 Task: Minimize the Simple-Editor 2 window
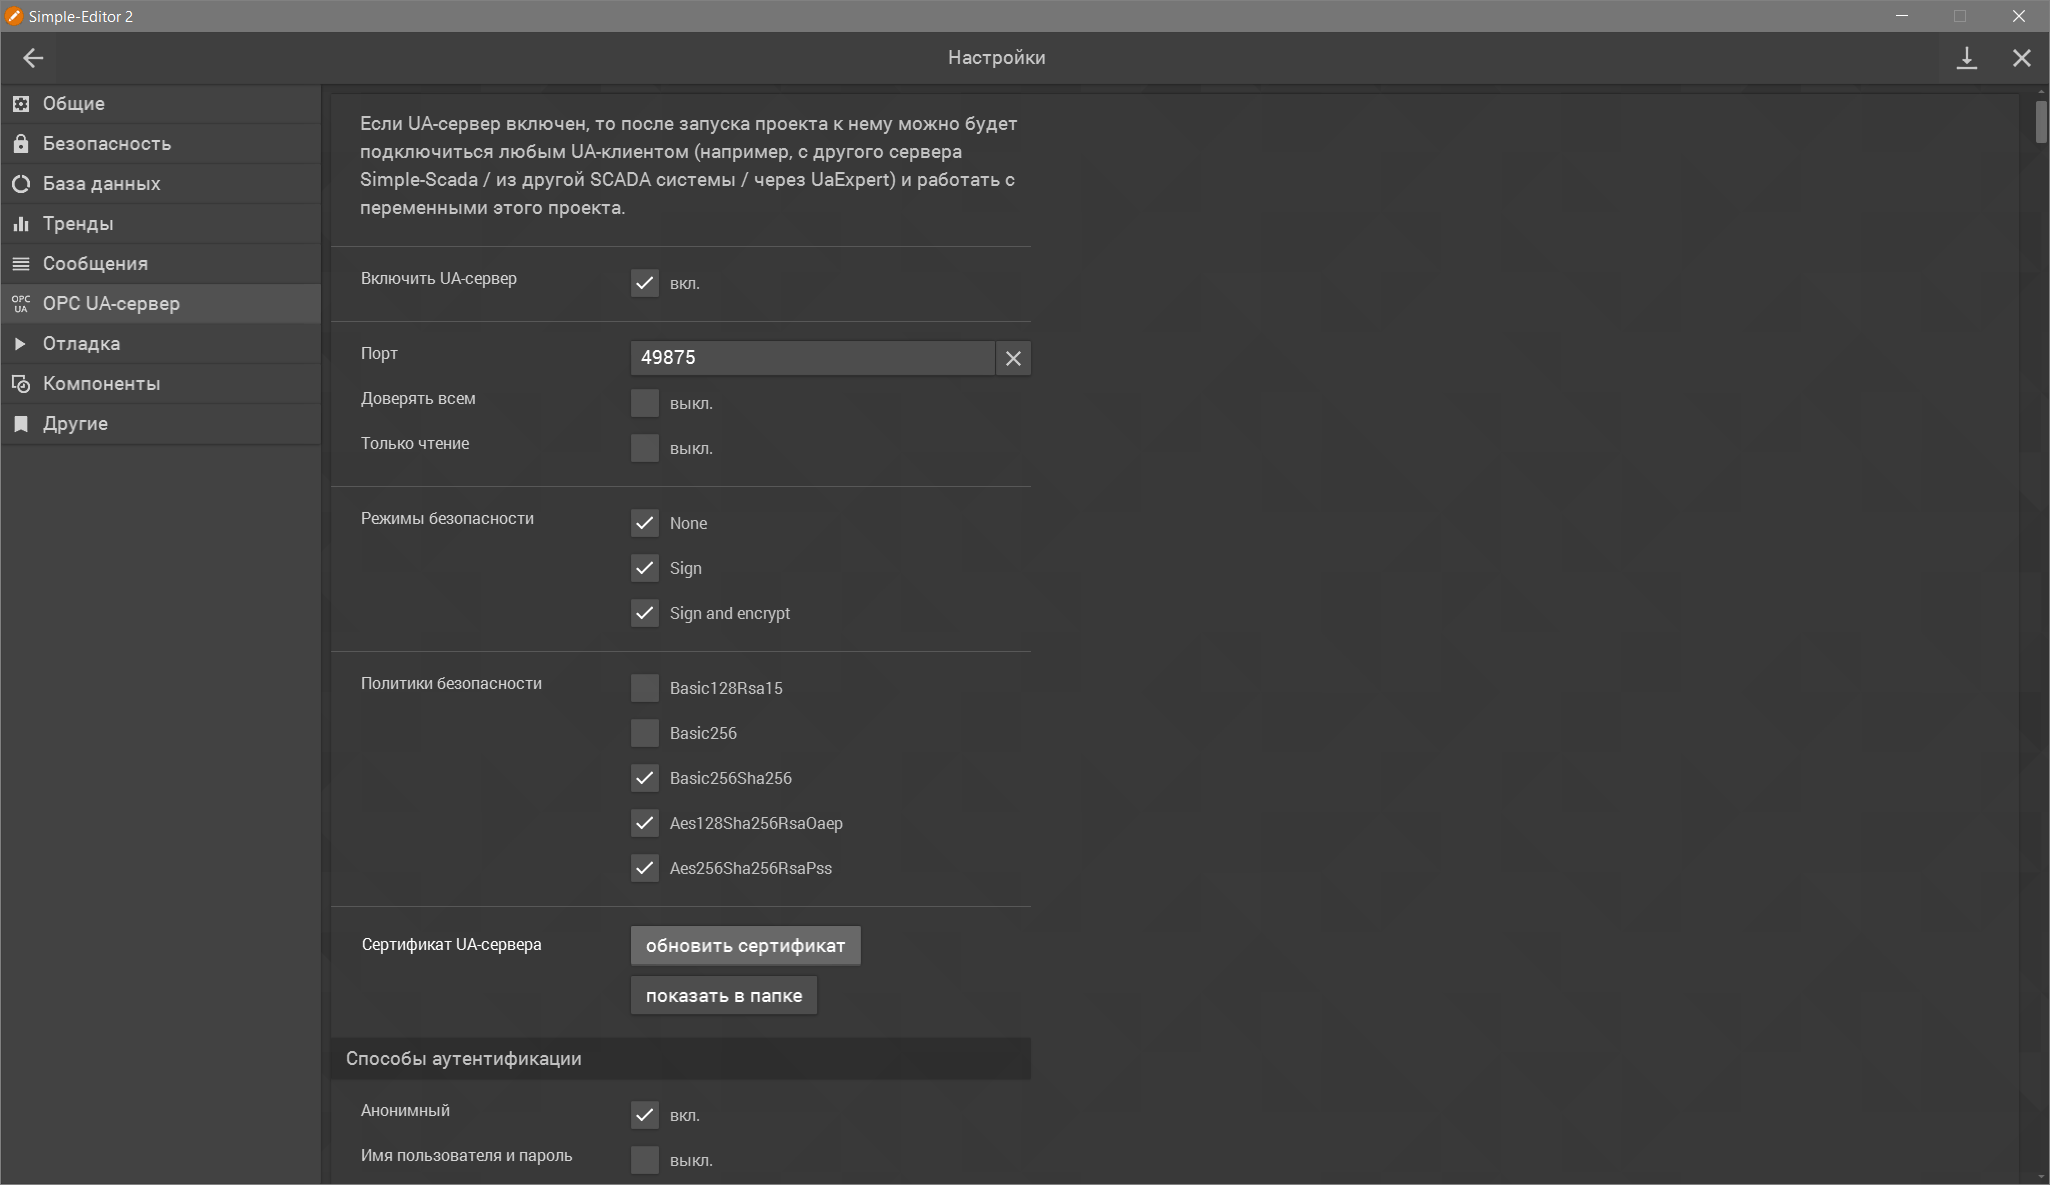click(1902, 16)
